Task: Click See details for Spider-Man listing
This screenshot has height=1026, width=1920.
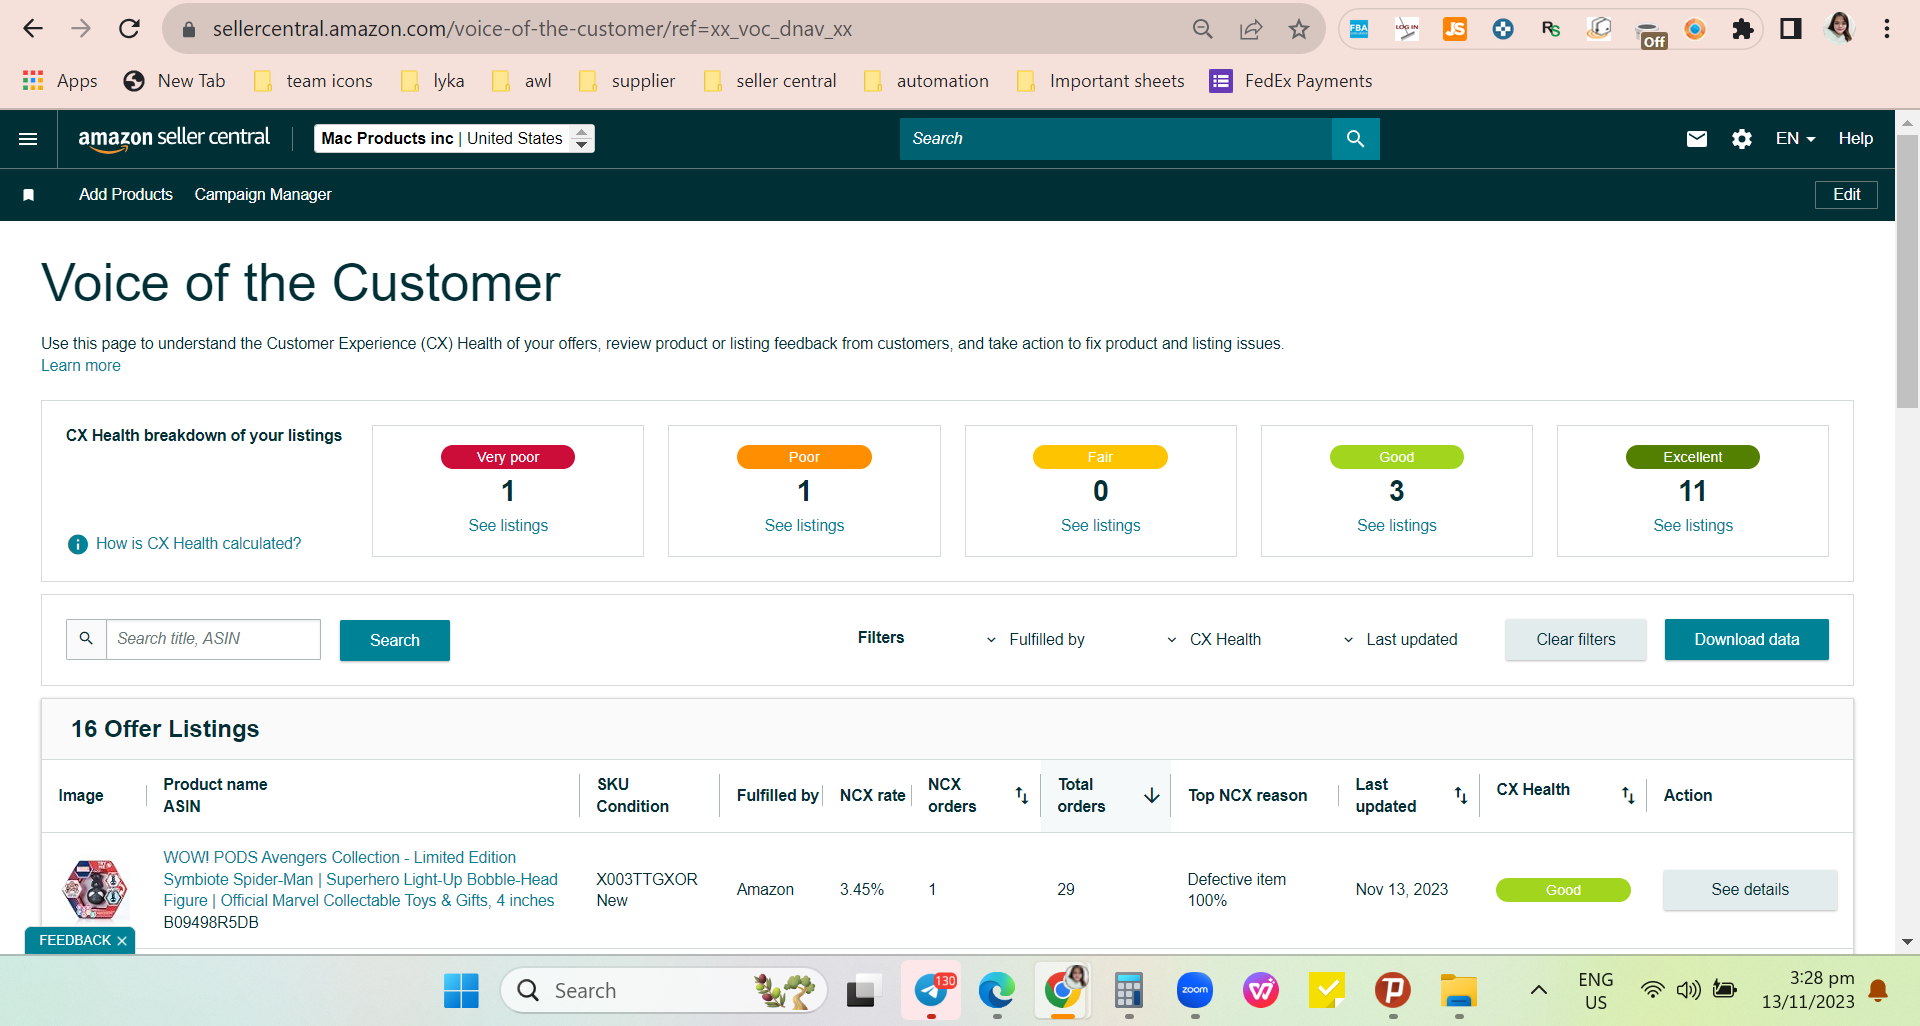Action: 1750,890
